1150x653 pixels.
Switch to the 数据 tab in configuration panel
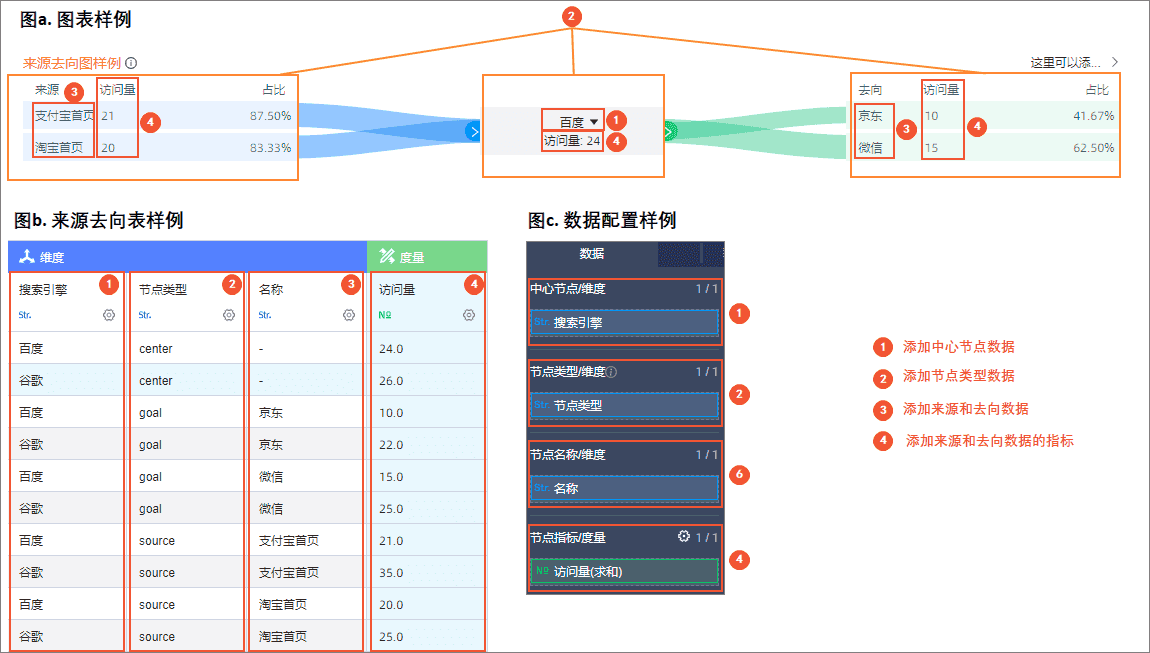click(x=592, y=253)
